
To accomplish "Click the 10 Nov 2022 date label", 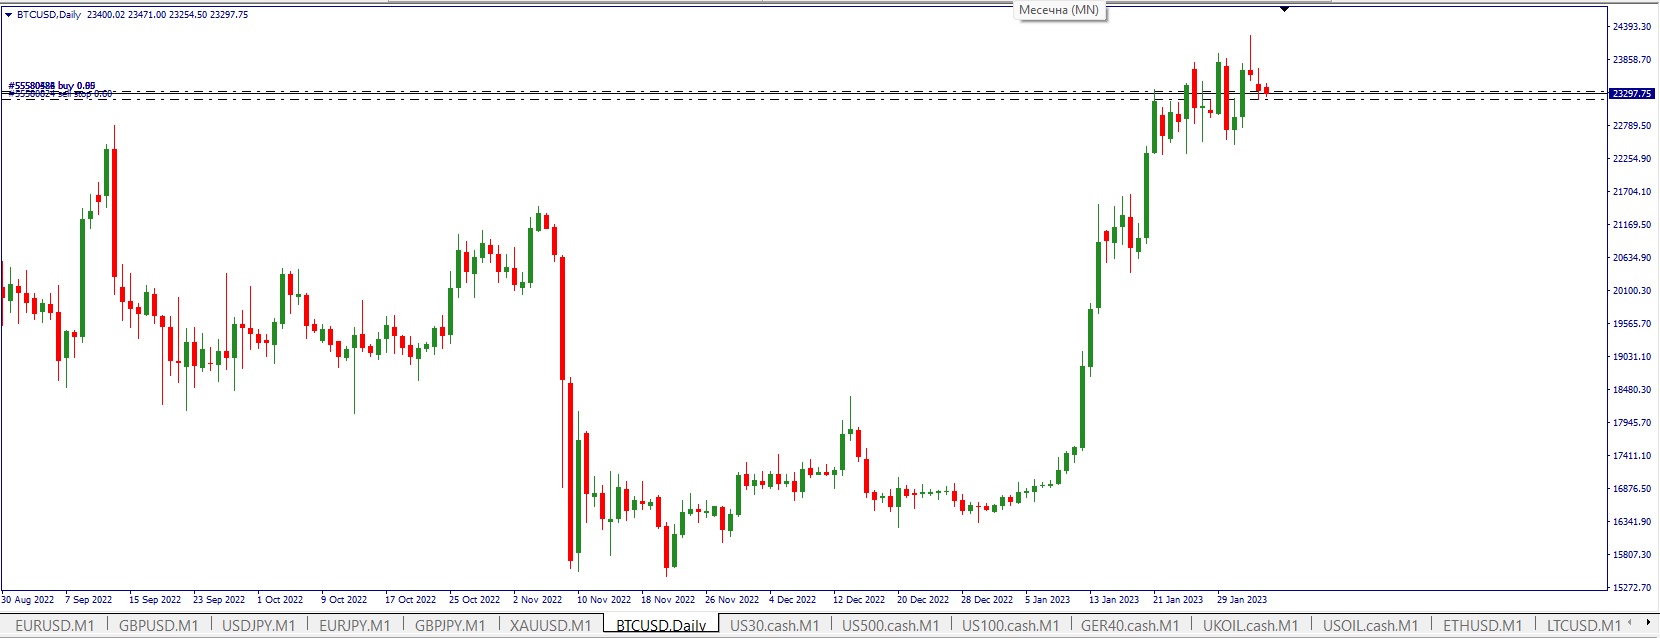I will [604, 600].
